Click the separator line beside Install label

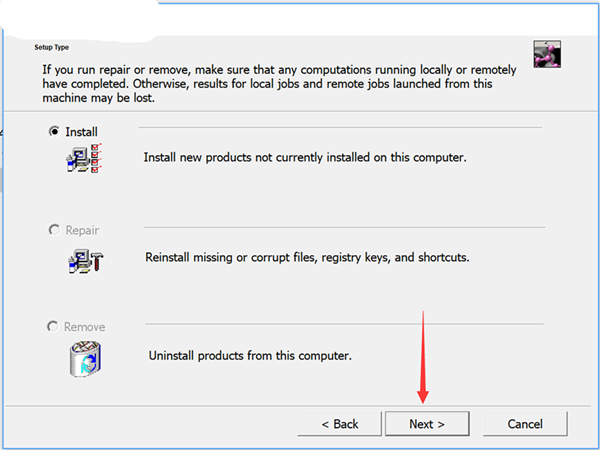(x=340, y=128)
